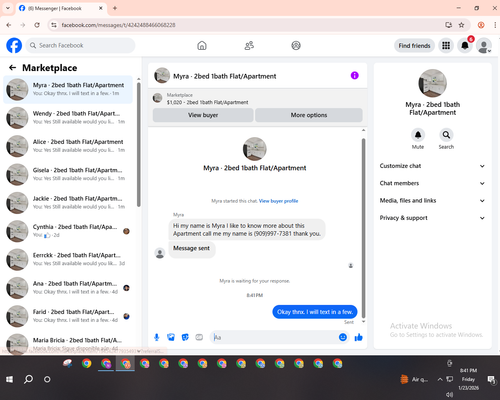
Task: Open the tab search dropdown arrow
Action: [8, 8]
